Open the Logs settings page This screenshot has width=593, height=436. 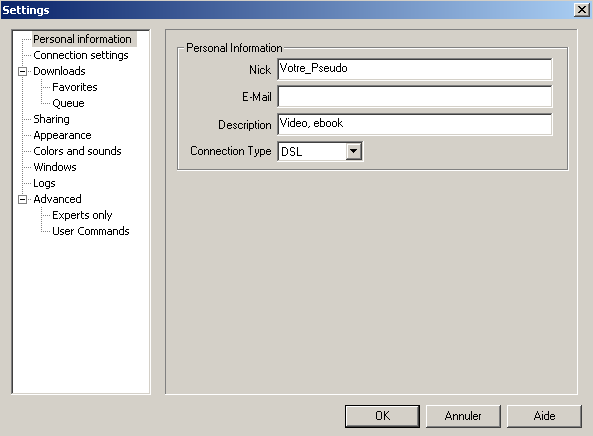pyautogui.click(x=44, y=183)
